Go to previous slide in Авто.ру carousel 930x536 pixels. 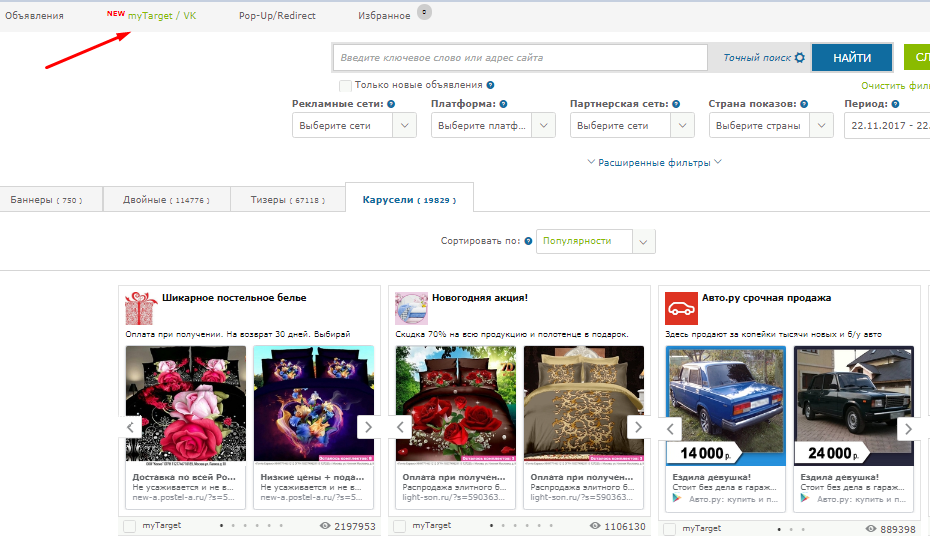[670, 429]
